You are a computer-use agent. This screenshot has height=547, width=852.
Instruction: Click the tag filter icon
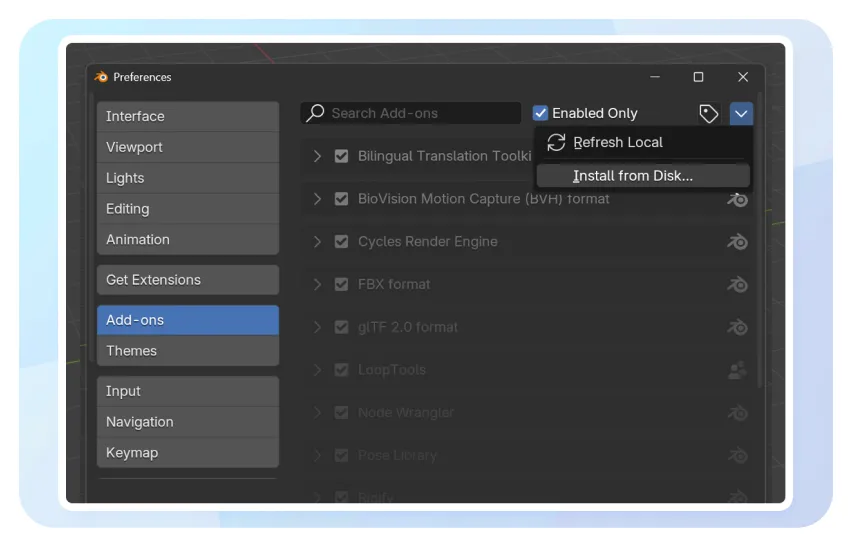coord(708,114)
